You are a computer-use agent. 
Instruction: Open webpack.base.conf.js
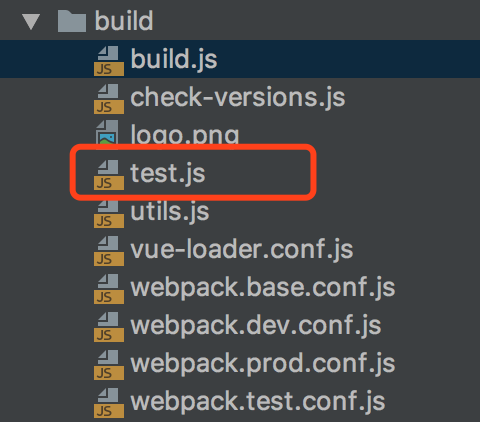(x=263, y=287)
